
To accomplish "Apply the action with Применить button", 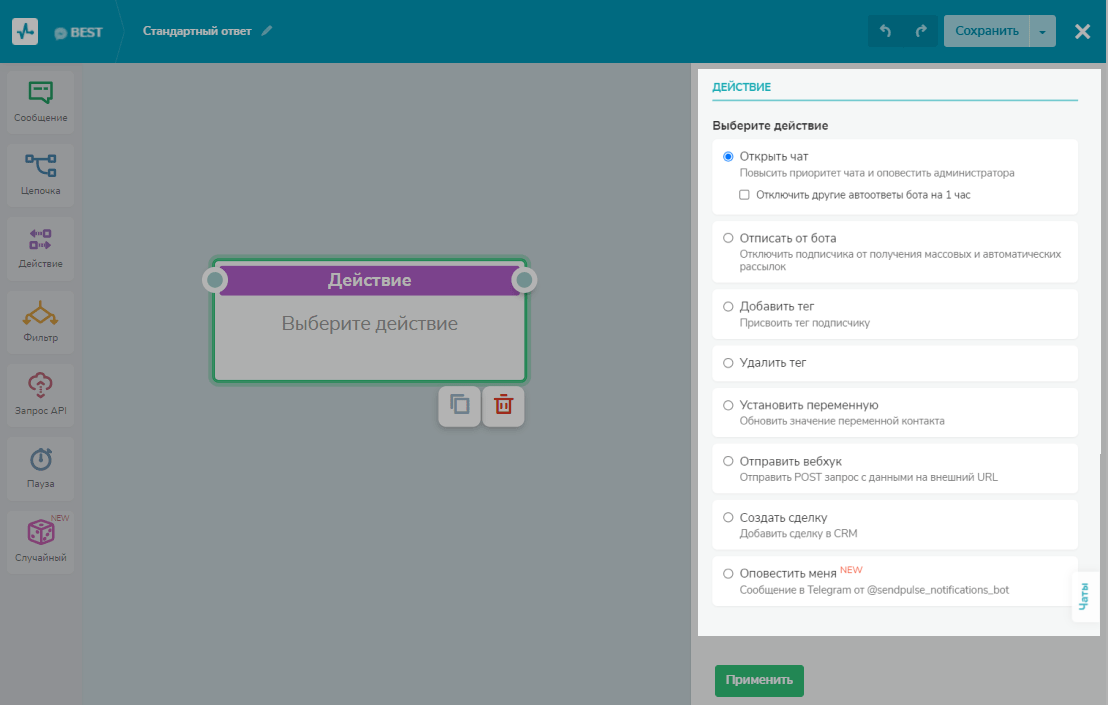I will coord(759,680).
